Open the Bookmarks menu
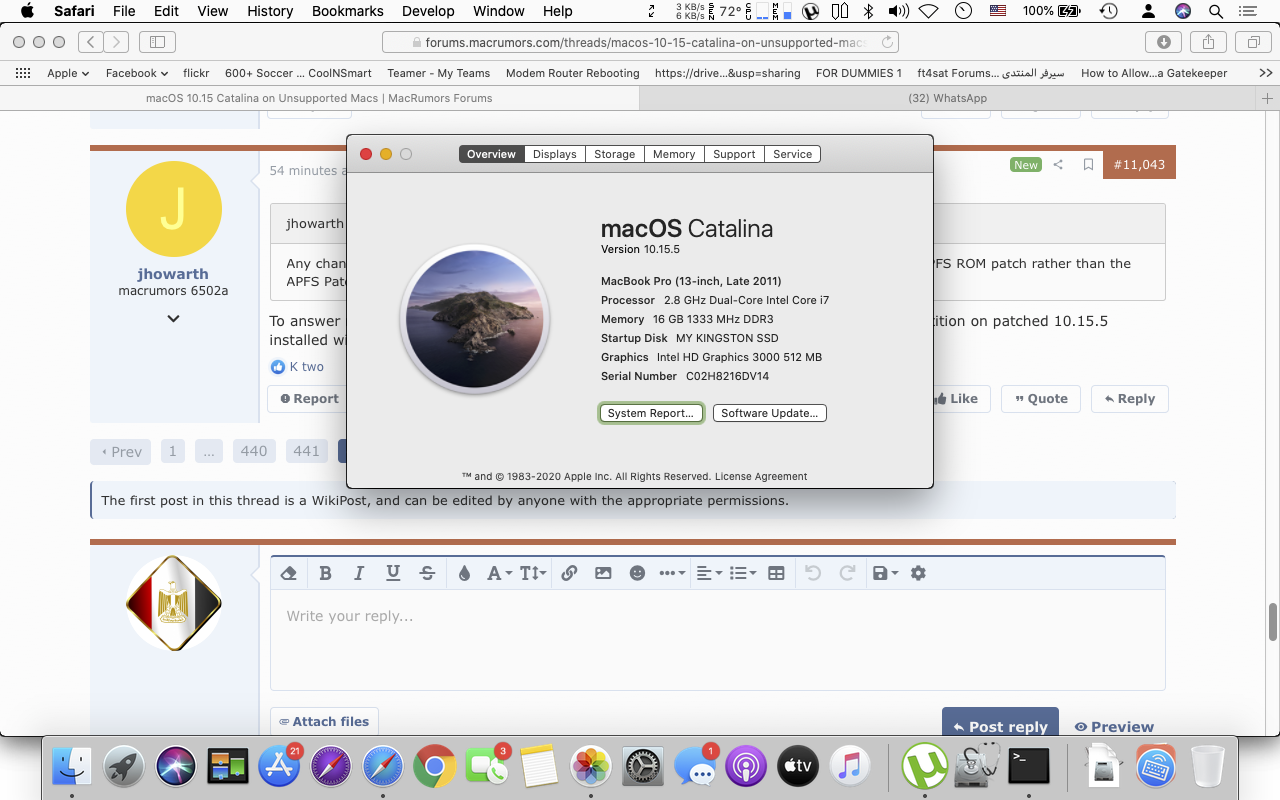This screenshot has height=800, width=1280. coord(347,11)
